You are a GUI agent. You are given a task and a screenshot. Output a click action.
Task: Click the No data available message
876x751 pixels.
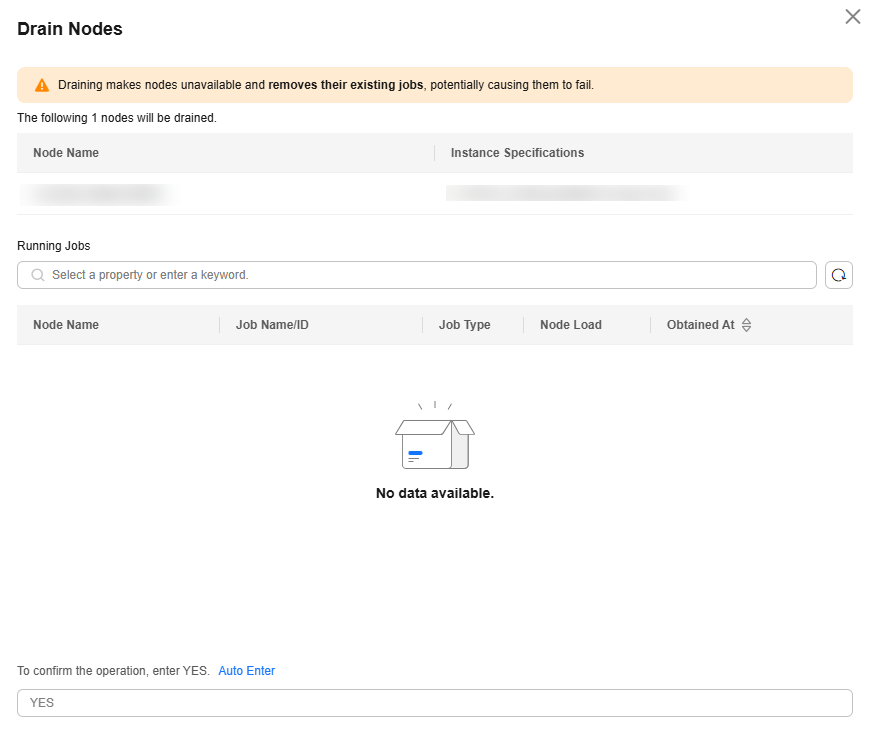(434, 493)
